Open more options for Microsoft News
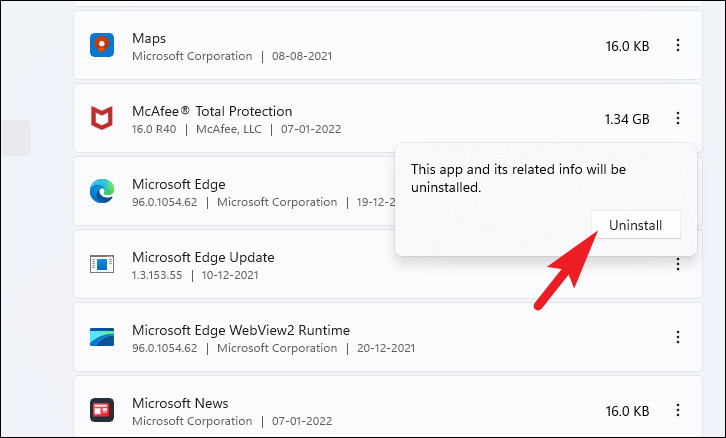This screenshot has width=726, height=438. [x=678, y=410]
